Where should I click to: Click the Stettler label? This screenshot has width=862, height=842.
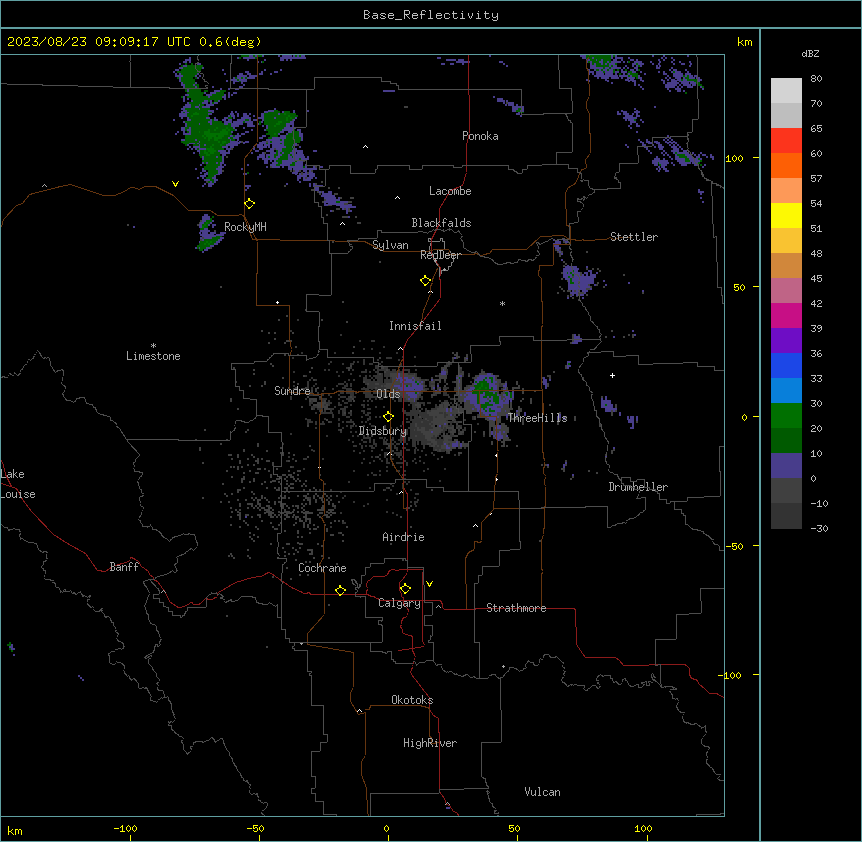(634, 237)
